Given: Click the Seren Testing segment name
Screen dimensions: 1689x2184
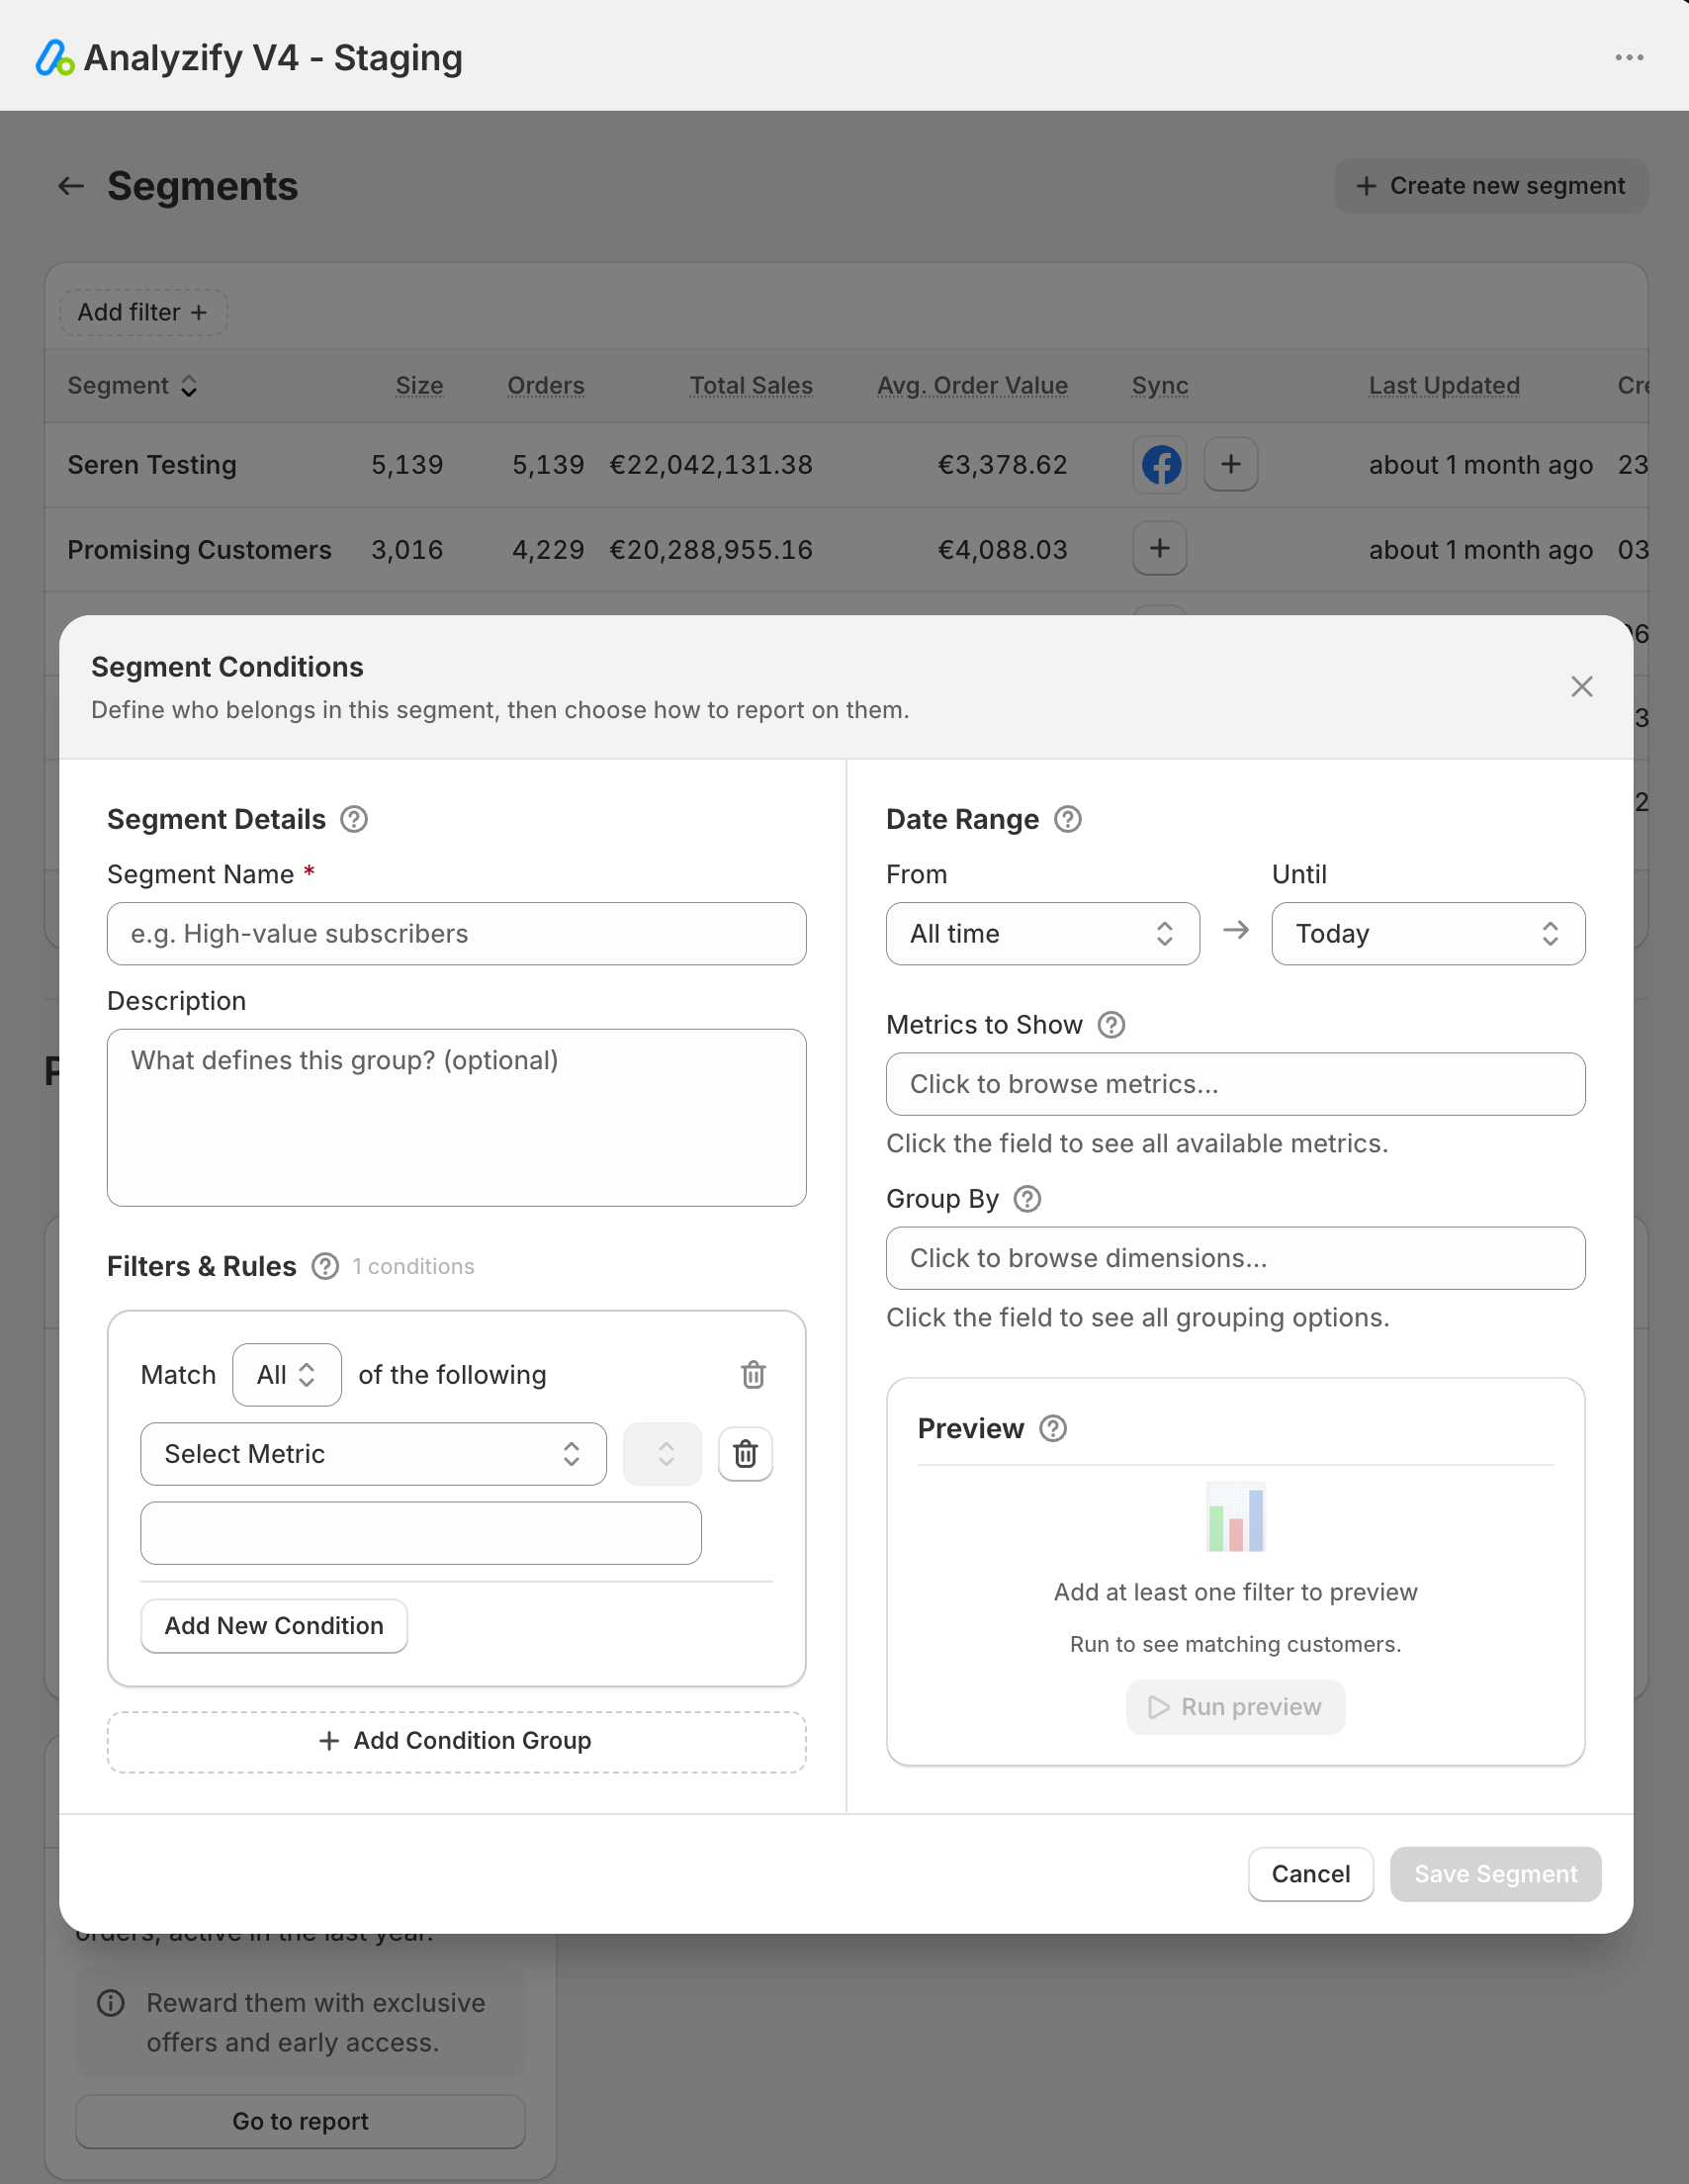Looking at the screenshot, I should point(152,465).
